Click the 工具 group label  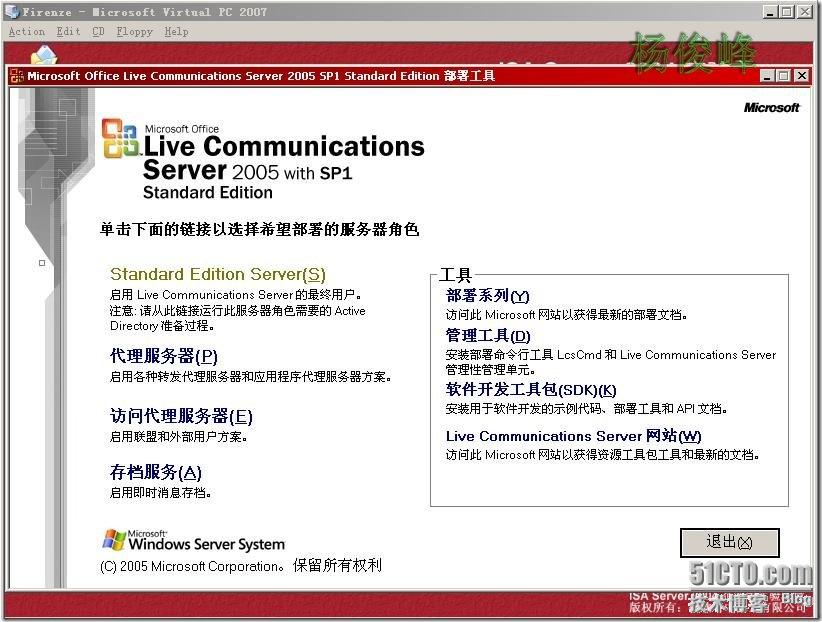click(455, 275)
